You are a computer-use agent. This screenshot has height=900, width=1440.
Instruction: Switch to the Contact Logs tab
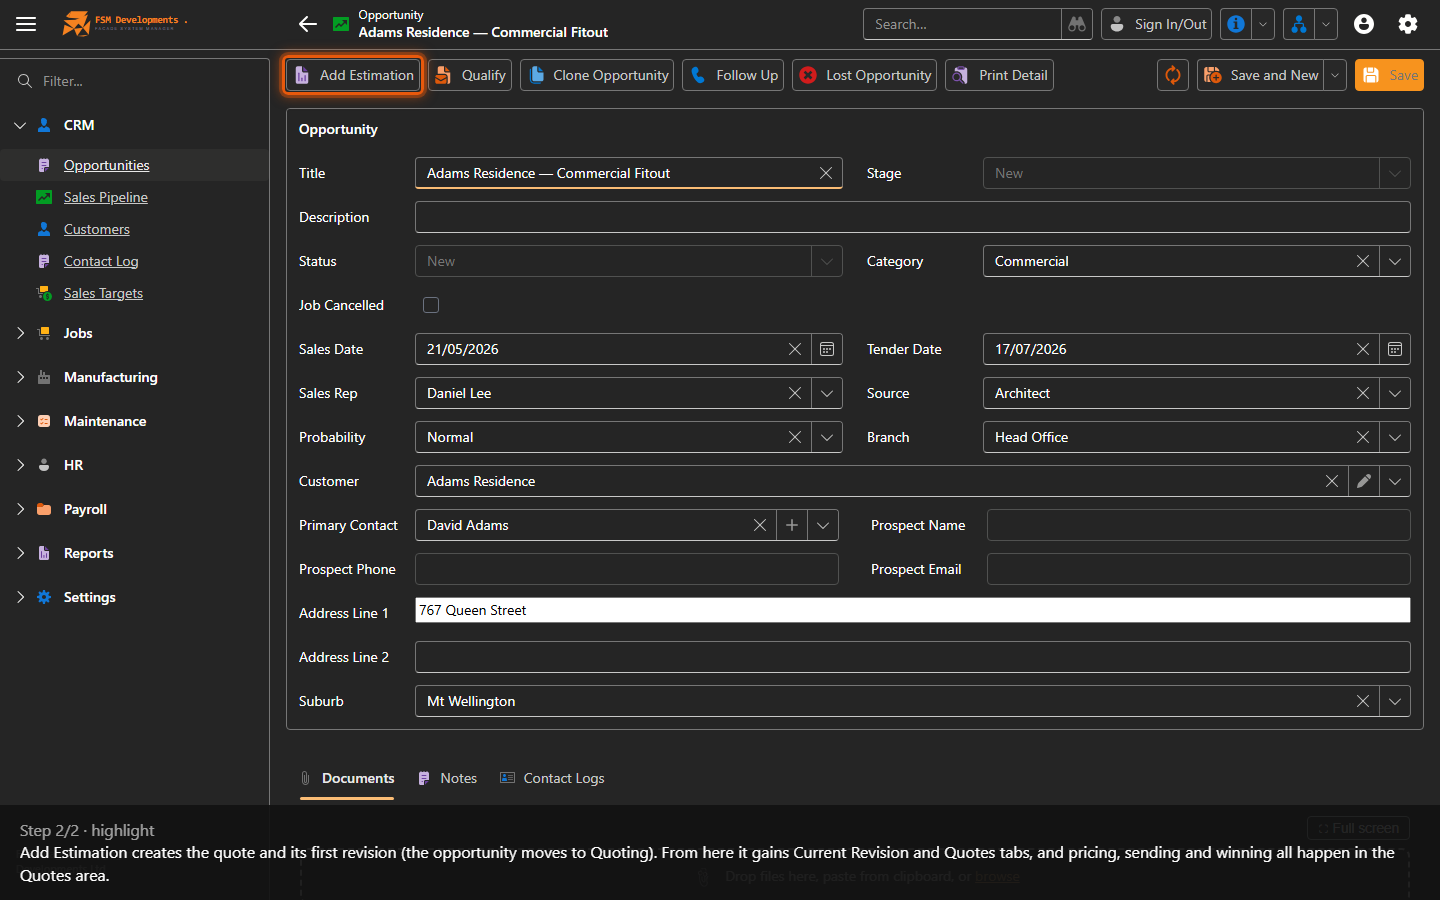click(552, 778)
